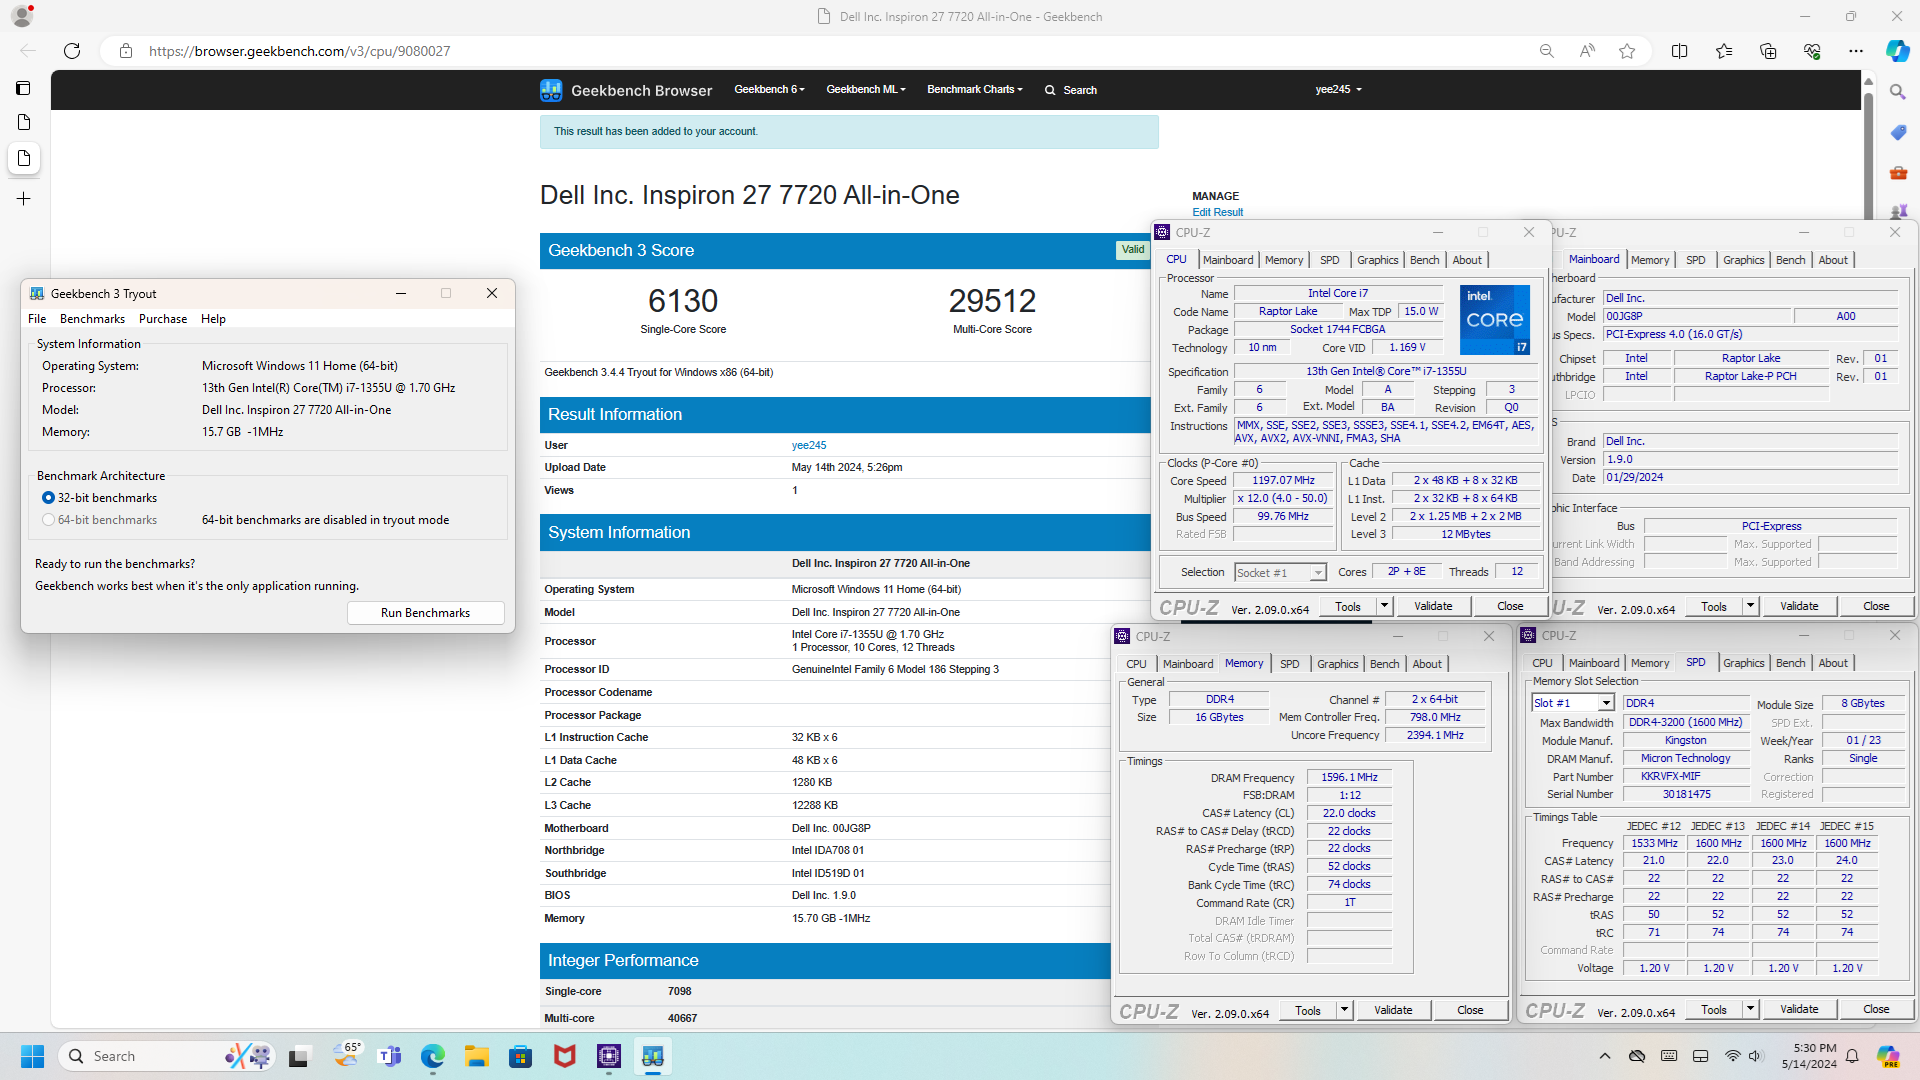Viewport: 1920px width, 1080px height.
Task: Open the Favorites list
Action: pyautogui.click(x=1724, y=51)
